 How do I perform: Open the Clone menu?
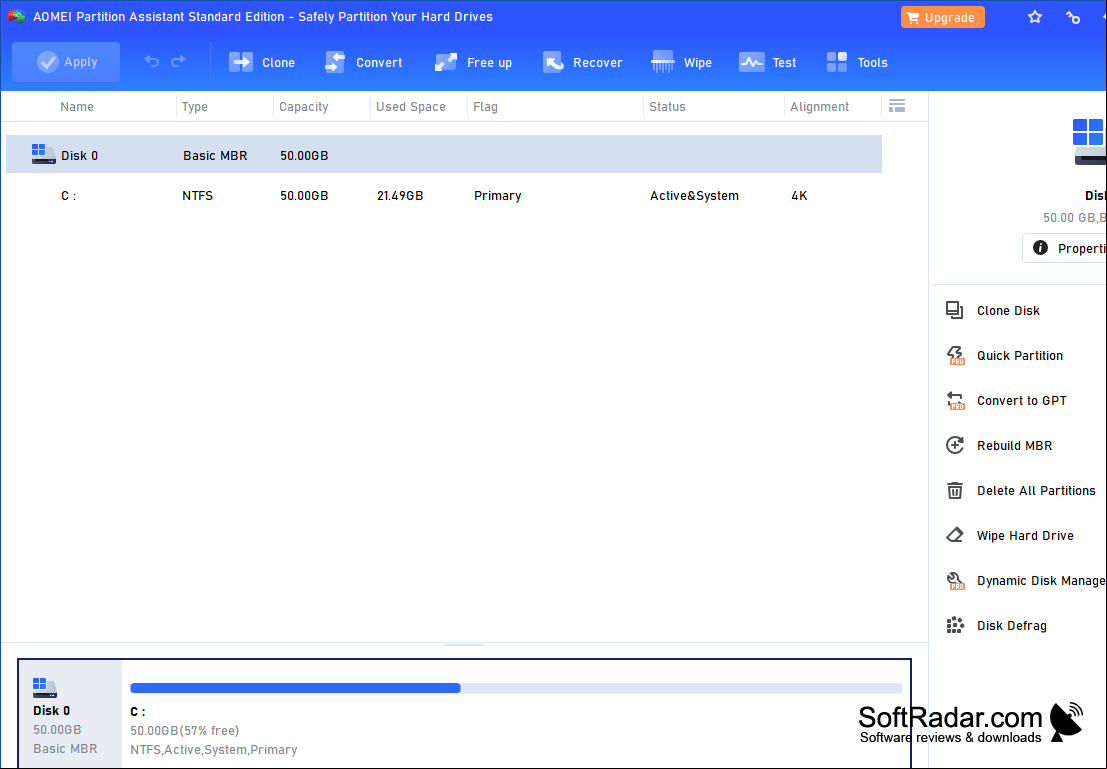pyautogui.click(x=262, y=63)
